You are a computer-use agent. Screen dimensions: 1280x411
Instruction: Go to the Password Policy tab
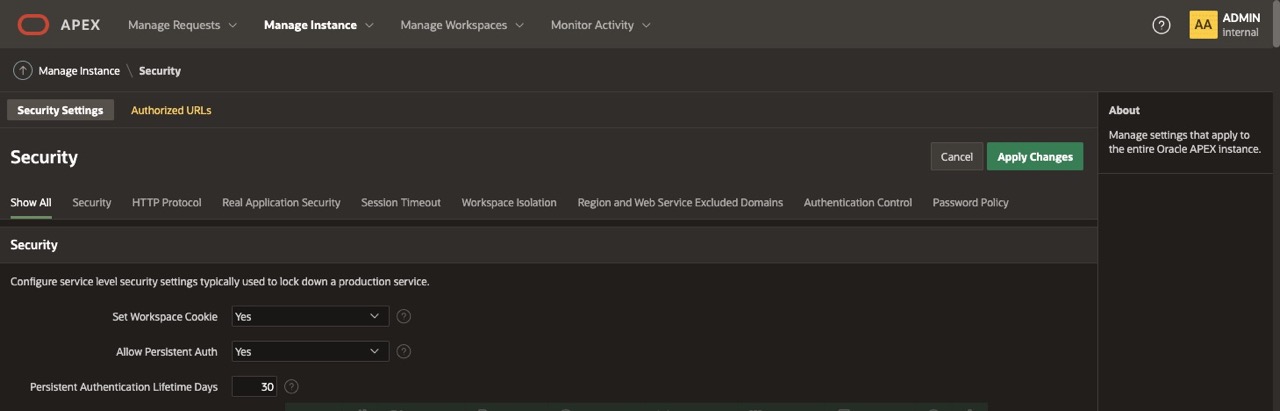pos(970,203)
